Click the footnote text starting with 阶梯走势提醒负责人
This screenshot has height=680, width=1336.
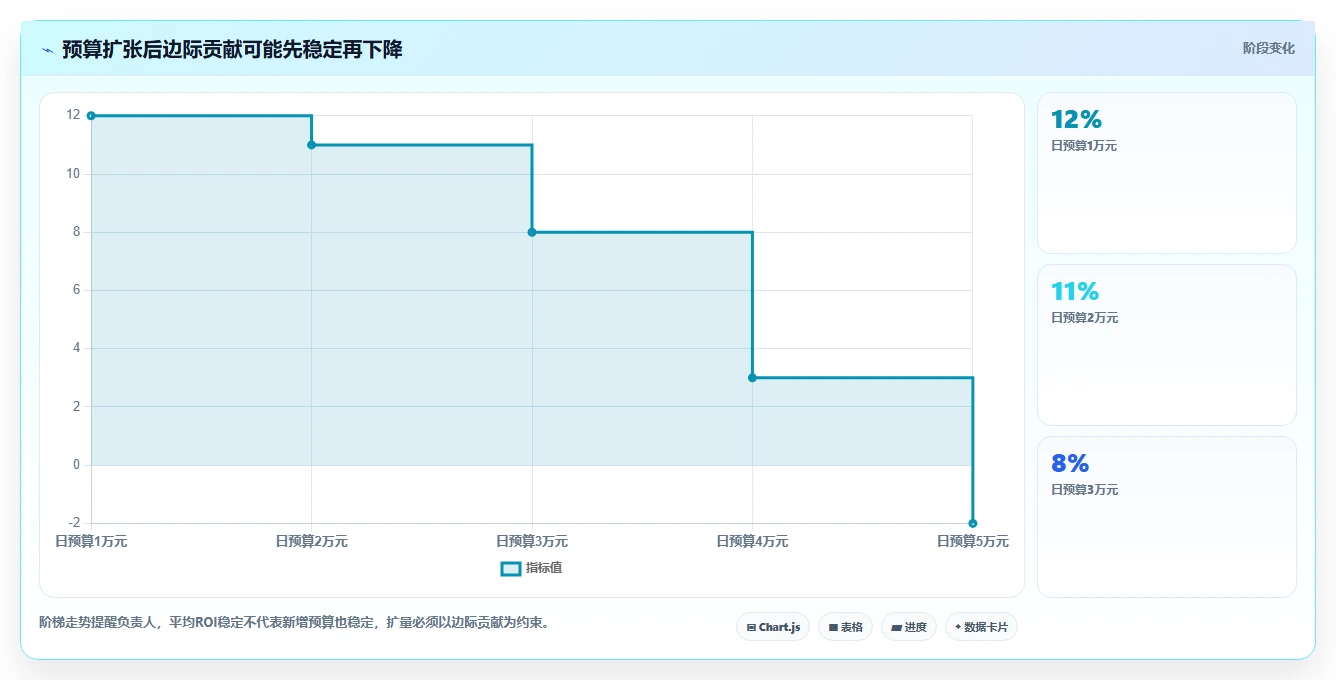click(294, 622)
